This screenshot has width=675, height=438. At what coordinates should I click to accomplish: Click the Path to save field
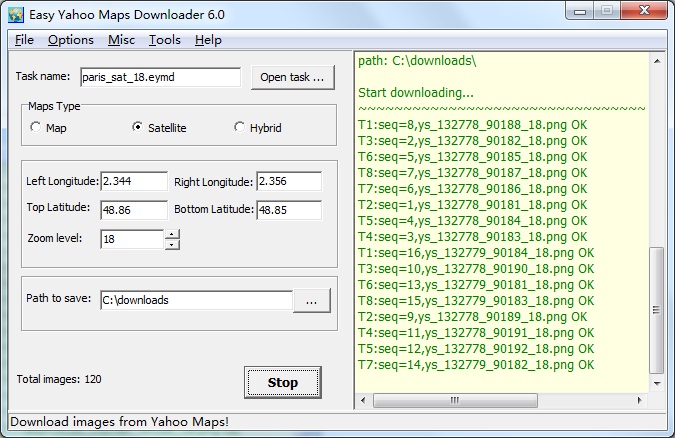click(x=196, y=300)
